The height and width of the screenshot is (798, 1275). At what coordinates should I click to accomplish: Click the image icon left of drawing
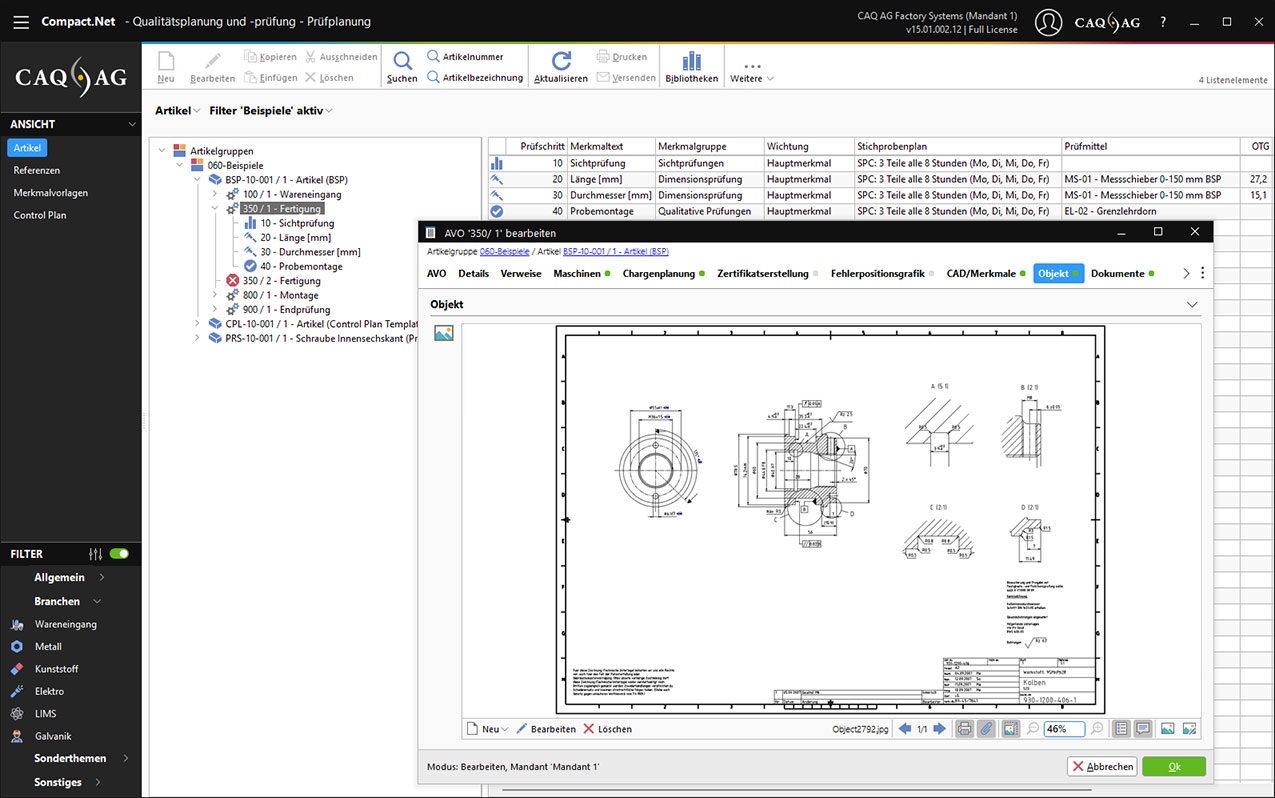(444, 334)
